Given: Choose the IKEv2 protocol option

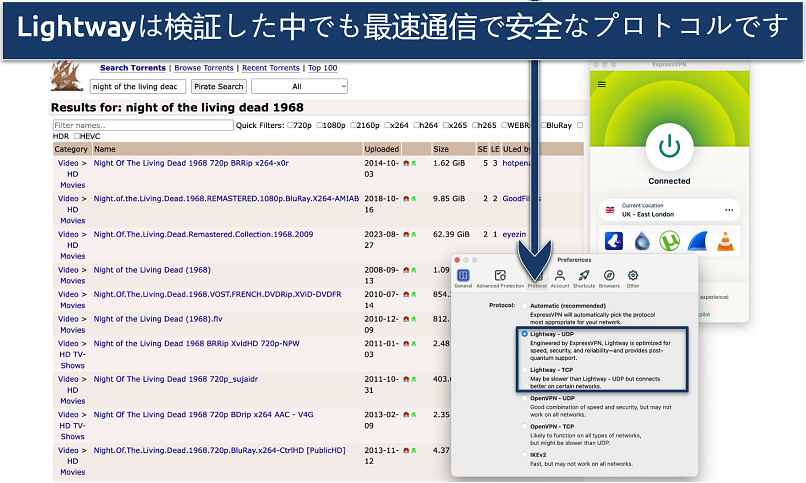Looking at the screenshot, I should 525,454.
